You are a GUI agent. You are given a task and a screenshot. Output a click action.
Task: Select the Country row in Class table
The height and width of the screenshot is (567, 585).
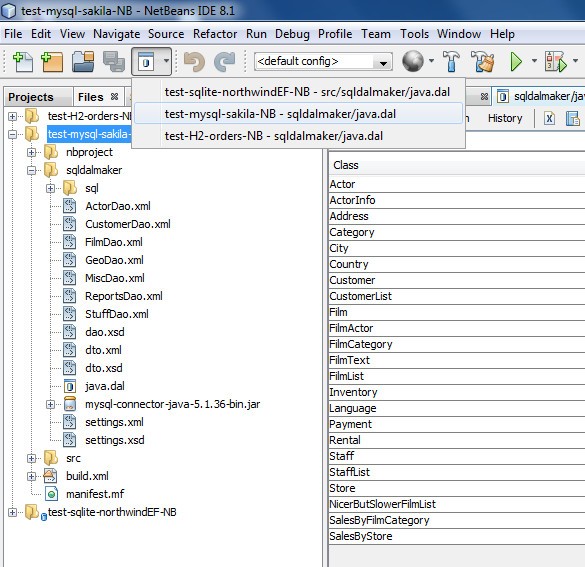click(457, 264)
